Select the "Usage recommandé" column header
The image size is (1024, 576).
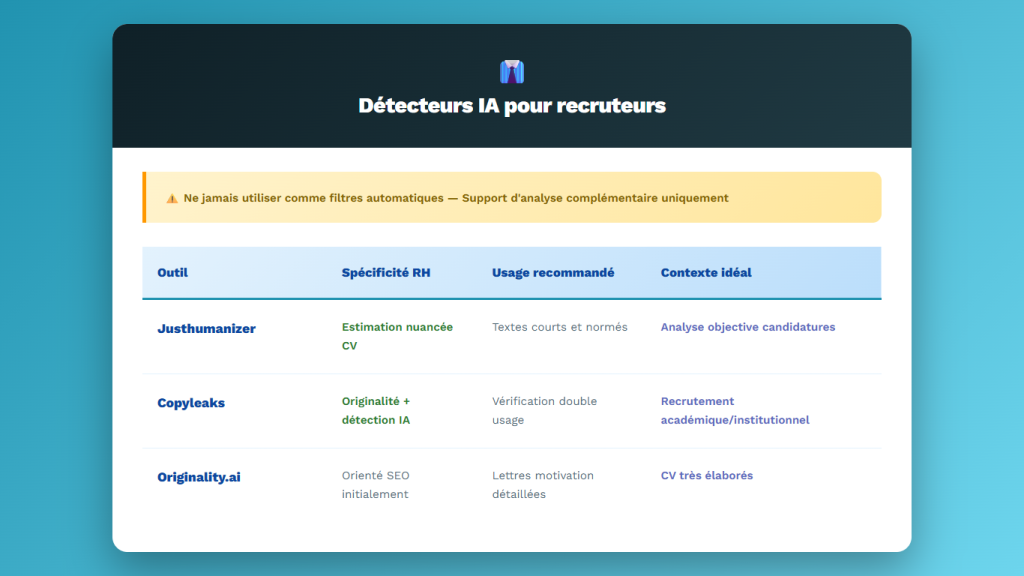point(553,272)
